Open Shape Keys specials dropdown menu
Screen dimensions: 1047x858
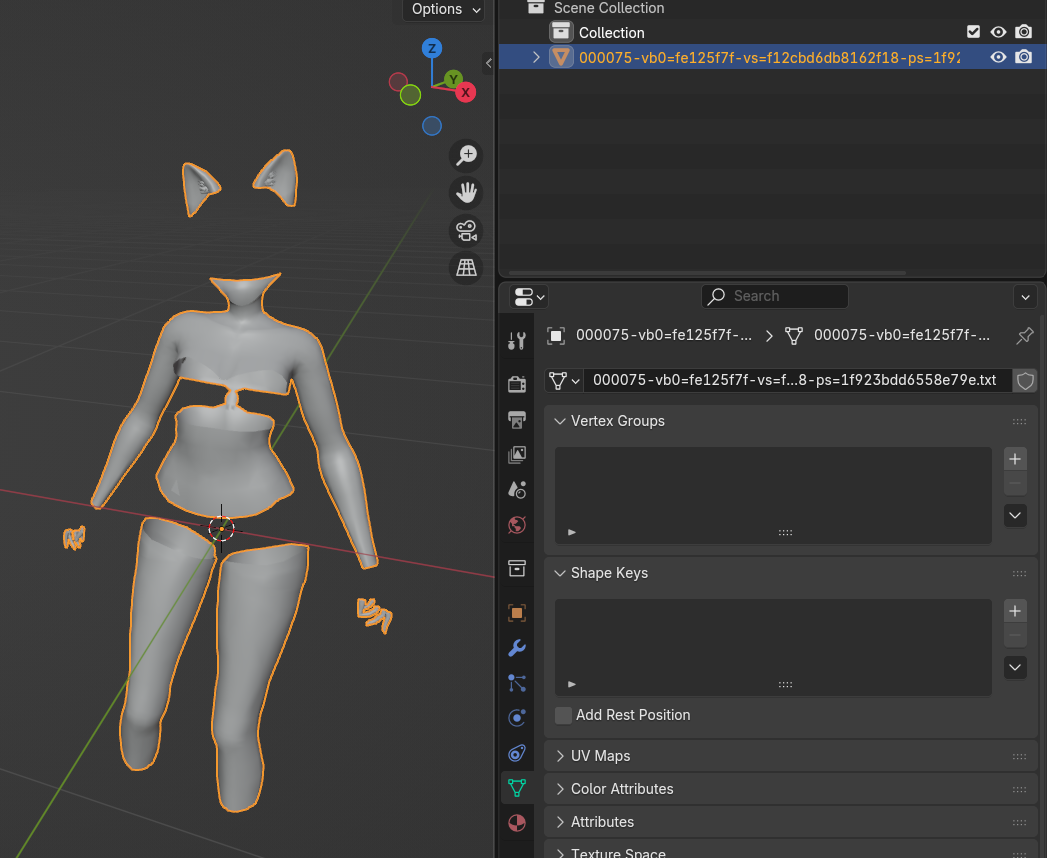[x=1015, y=668]
